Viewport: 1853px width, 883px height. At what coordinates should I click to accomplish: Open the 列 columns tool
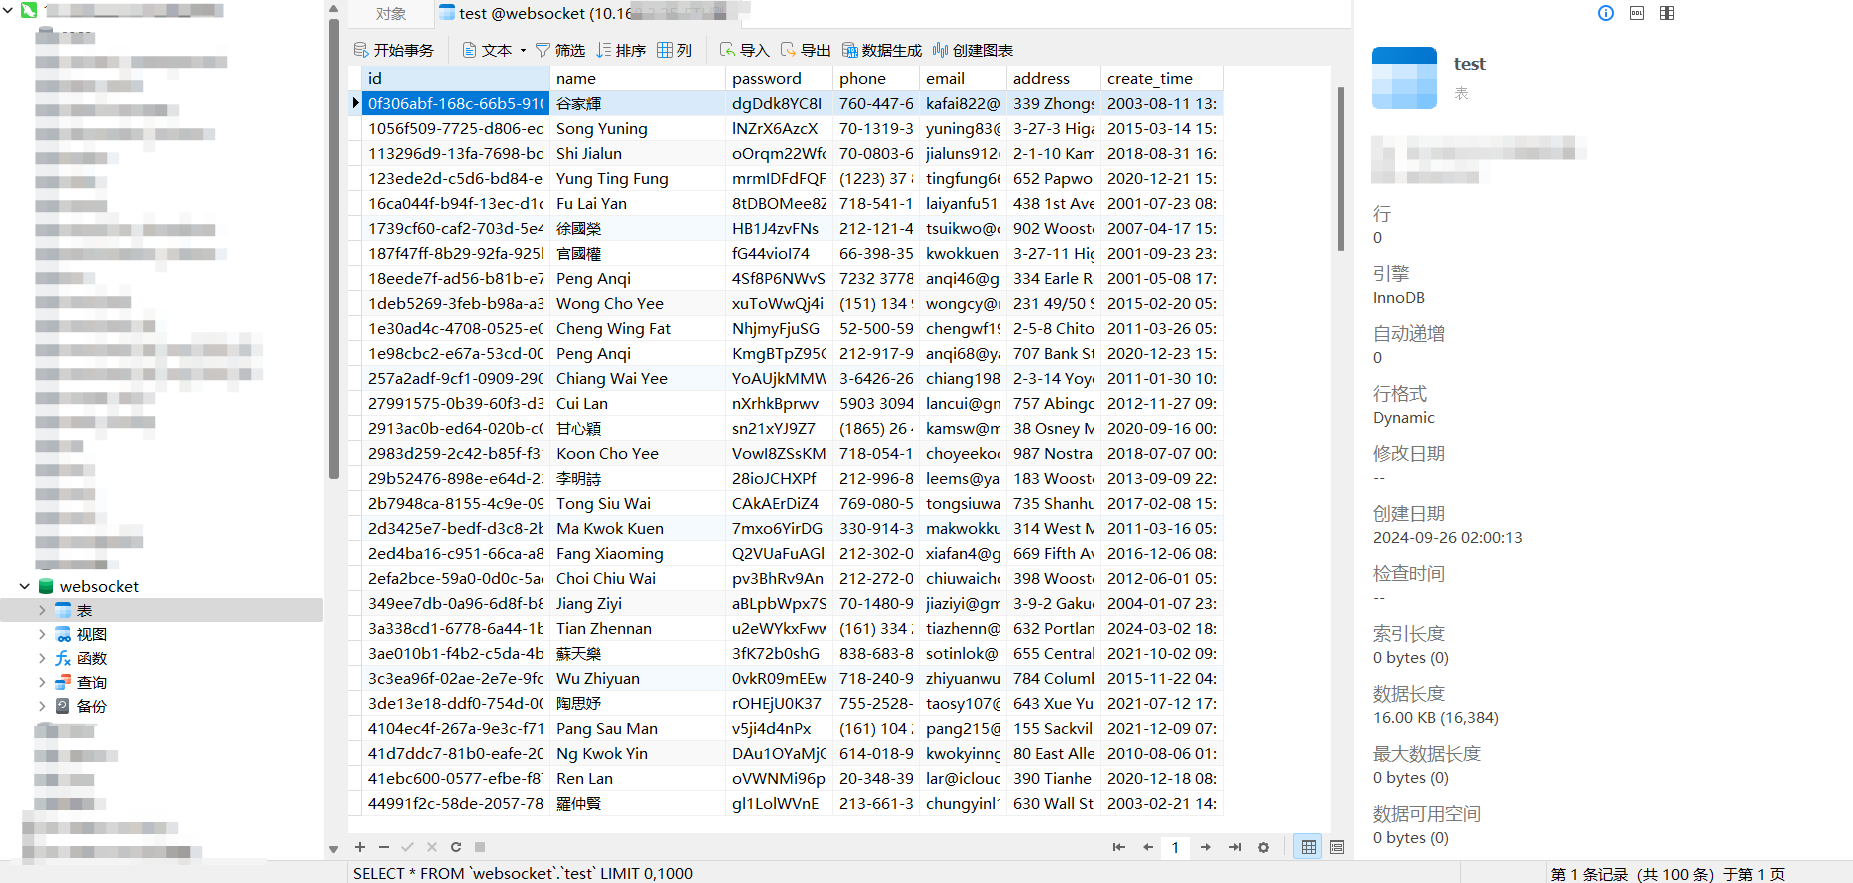(x=674, y=50)
